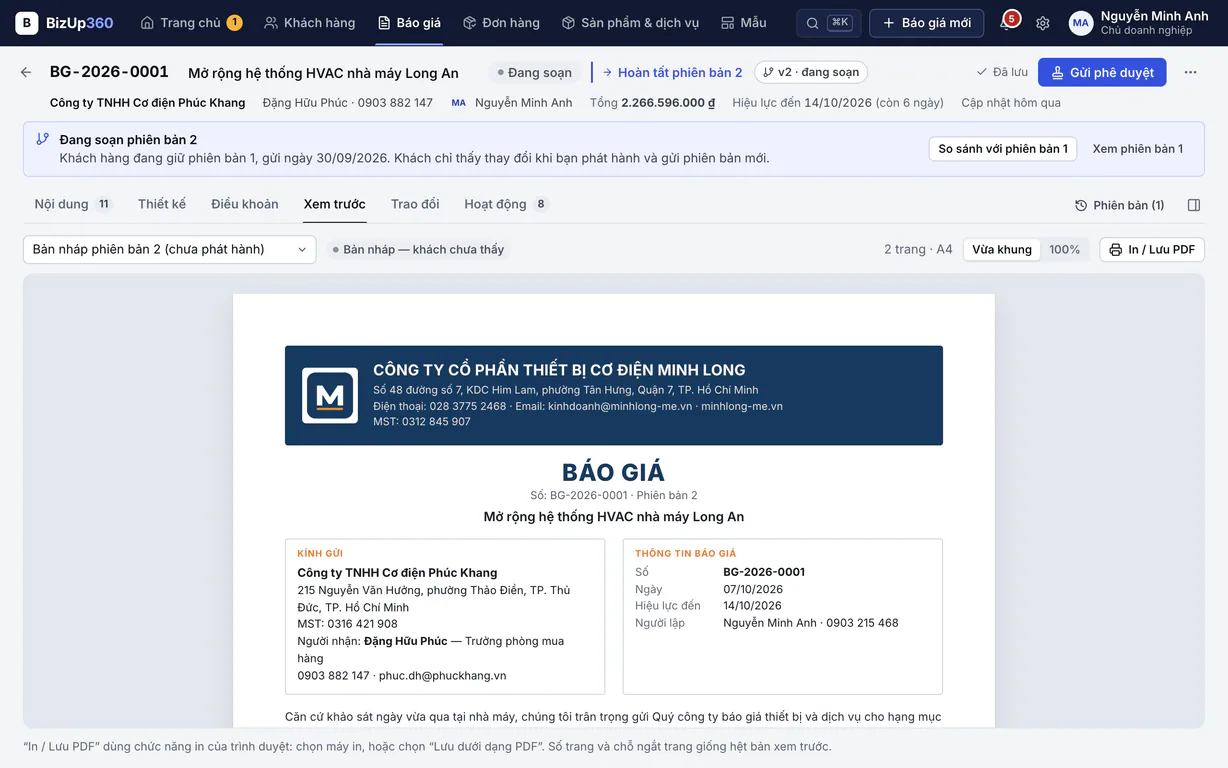Click the quote number BG-2026-0001 heading
The image size is (1228, 768).
pos(109,72)
